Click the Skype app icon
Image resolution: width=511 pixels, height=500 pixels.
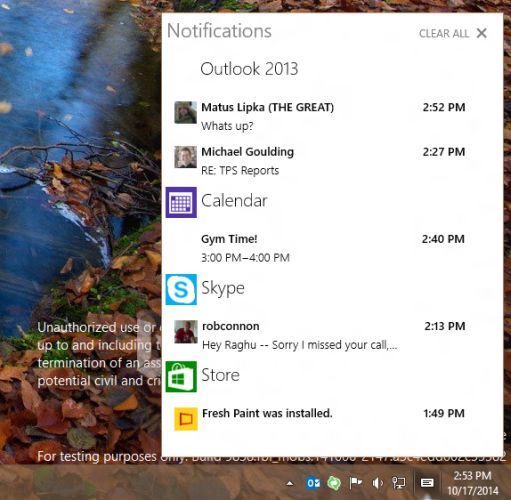(181, 289)
